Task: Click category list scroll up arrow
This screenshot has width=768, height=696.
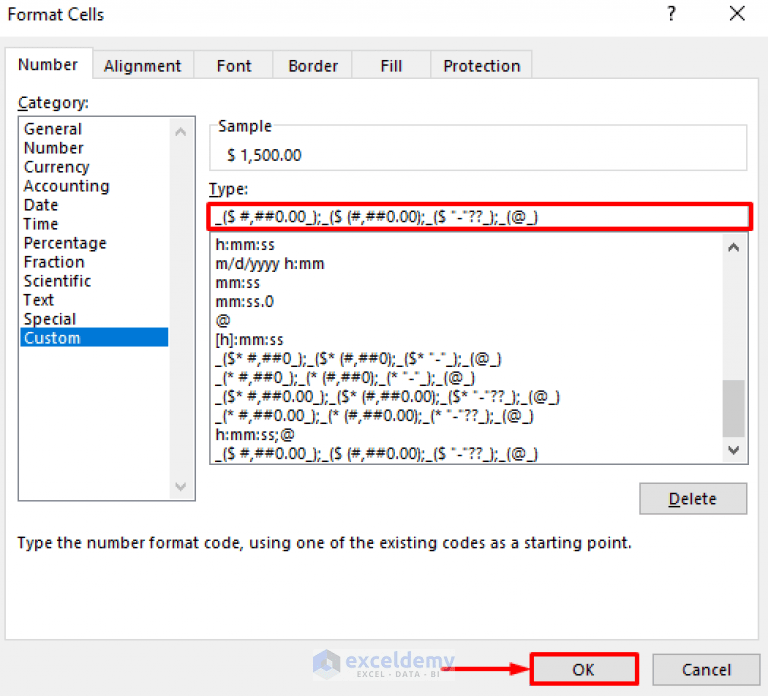Action: point(181,132)
